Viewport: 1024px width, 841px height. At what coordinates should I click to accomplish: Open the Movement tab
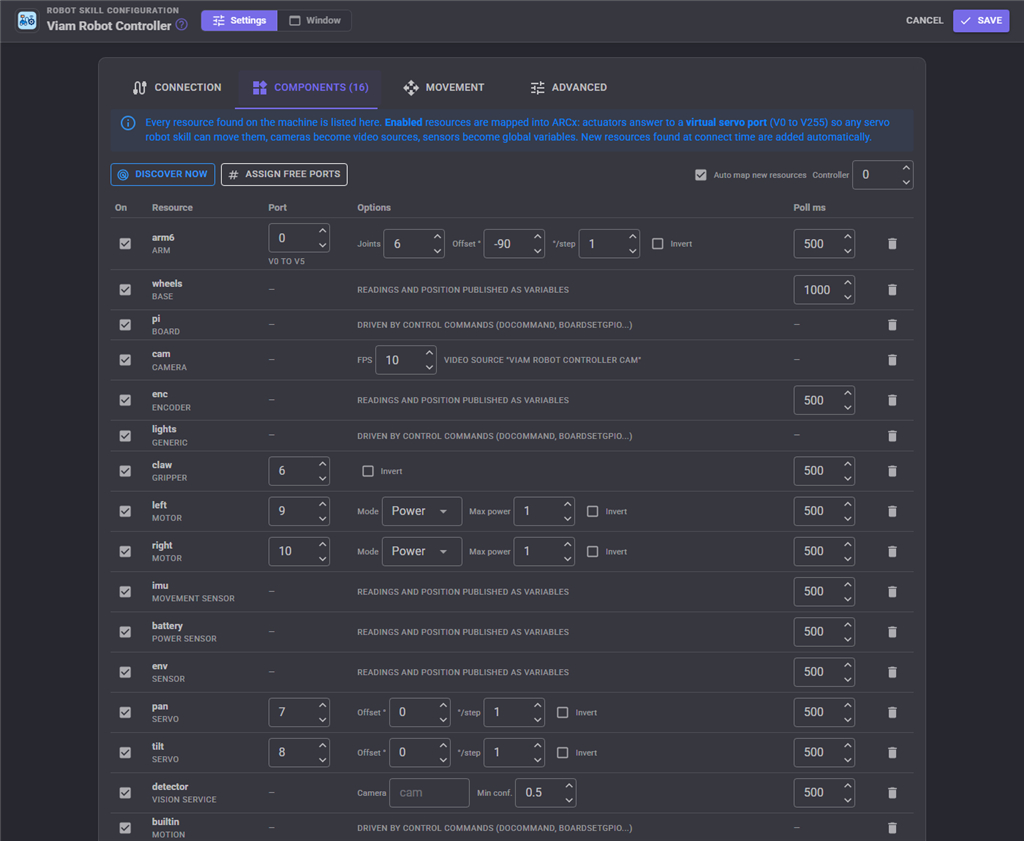coord(443,87)
